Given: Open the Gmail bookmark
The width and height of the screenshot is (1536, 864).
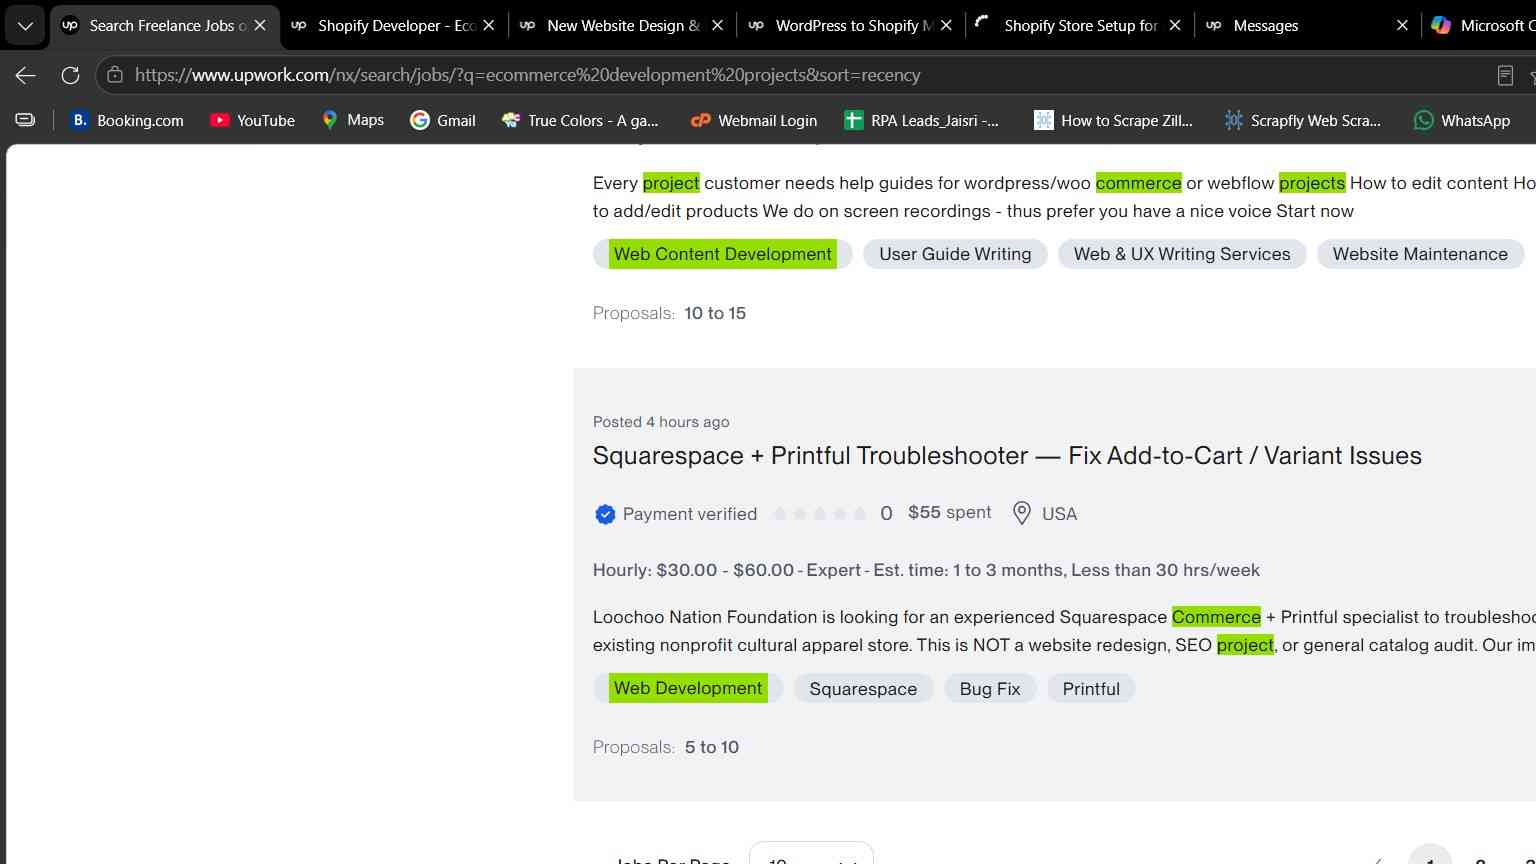Looking at the screenshot, I should (443, 120).
